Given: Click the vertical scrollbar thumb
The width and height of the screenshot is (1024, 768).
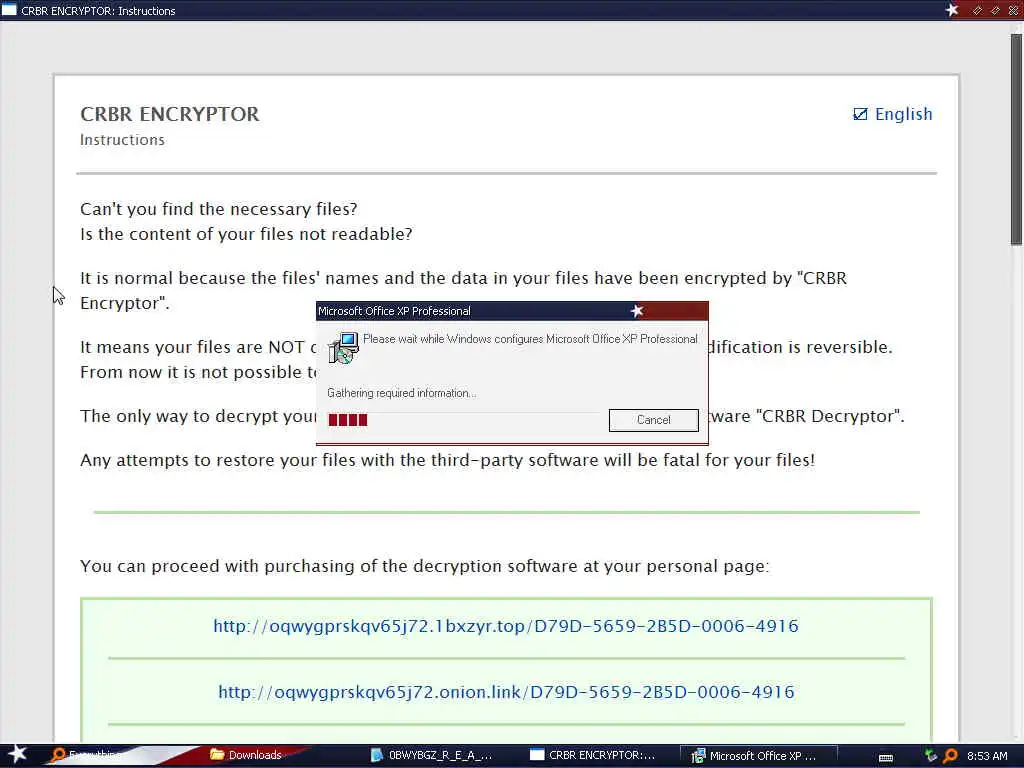Looking at the screenshot, I should pos(1016,139).
